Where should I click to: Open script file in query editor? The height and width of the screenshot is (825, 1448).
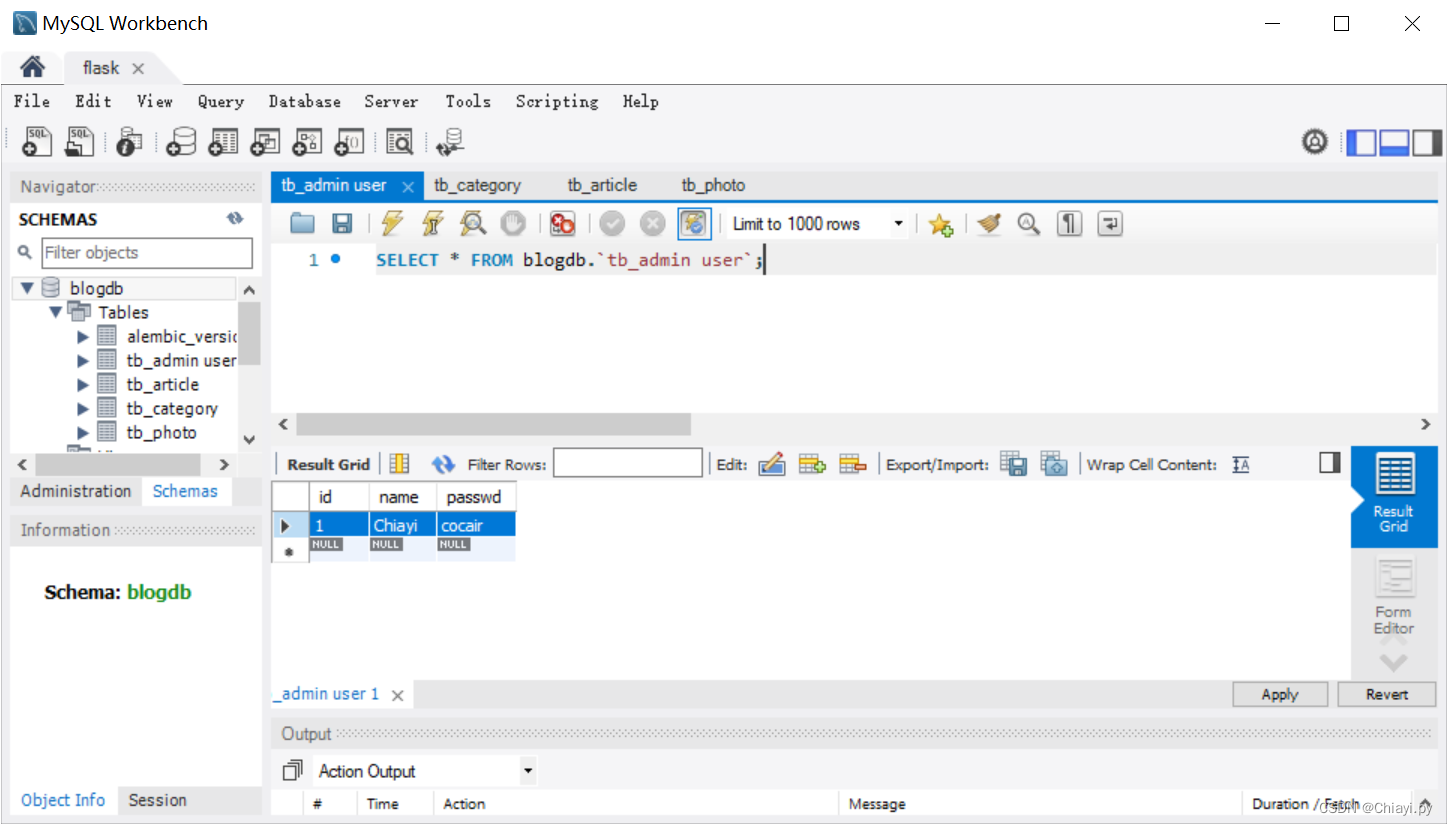302,224
